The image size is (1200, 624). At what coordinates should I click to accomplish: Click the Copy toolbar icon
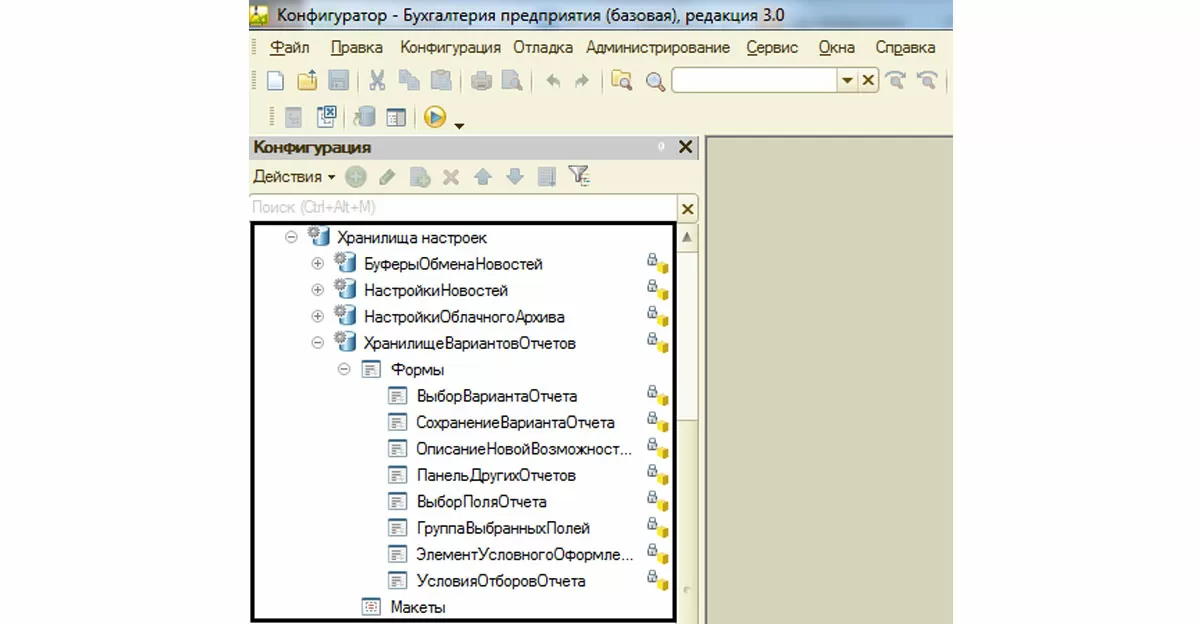409,81
